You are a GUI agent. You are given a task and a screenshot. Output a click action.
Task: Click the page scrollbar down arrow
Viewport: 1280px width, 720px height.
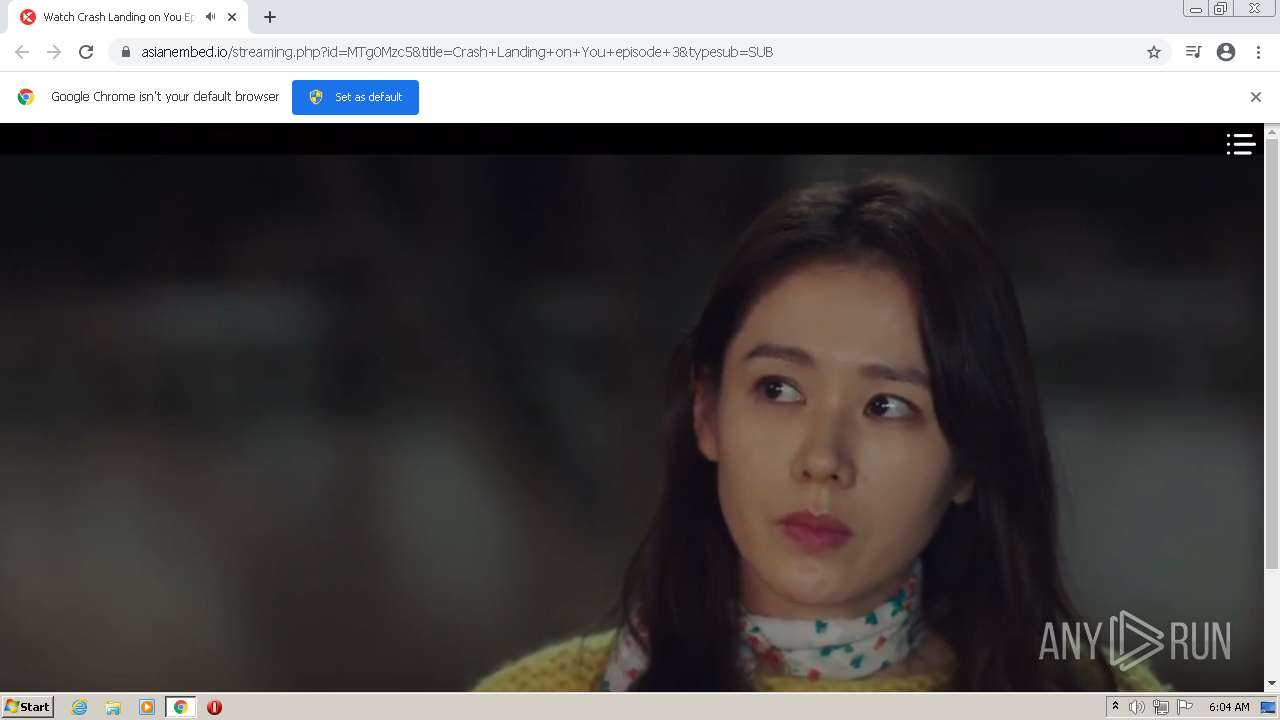tap(1272, 684)
